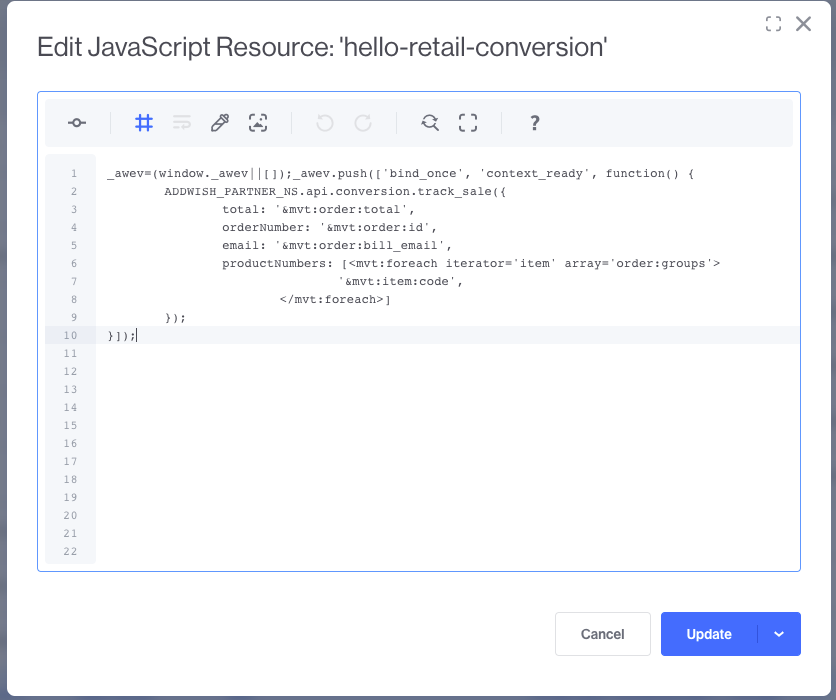Click empty editor area at line 15
The image size is (836, 700).
(x=400, y=426)
